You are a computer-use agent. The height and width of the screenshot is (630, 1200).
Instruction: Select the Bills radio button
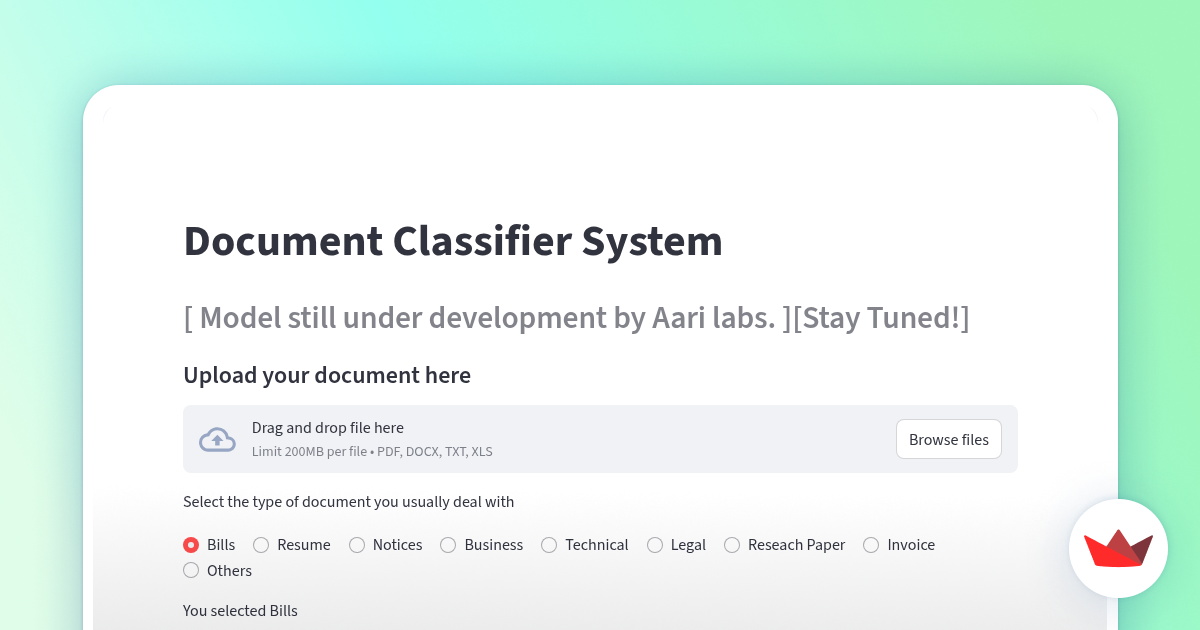click(190, 544)
